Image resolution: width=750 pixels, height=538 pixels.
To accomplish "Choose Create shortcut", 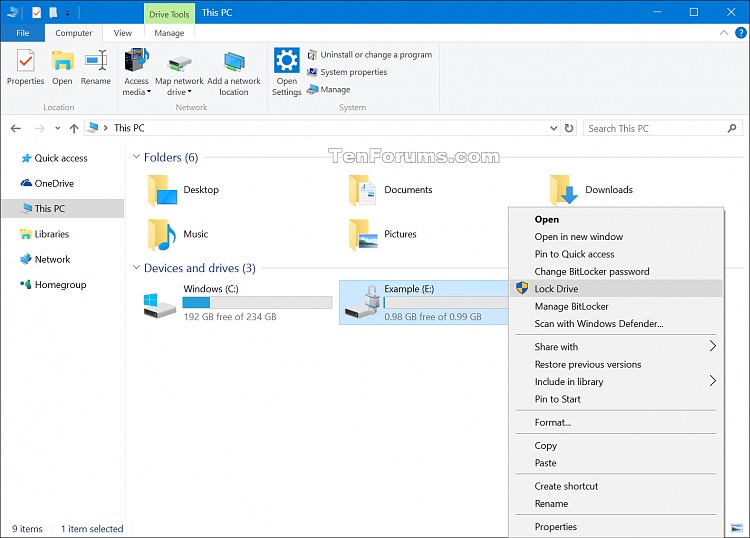I will pyautogui.click(x=617, y=486).
